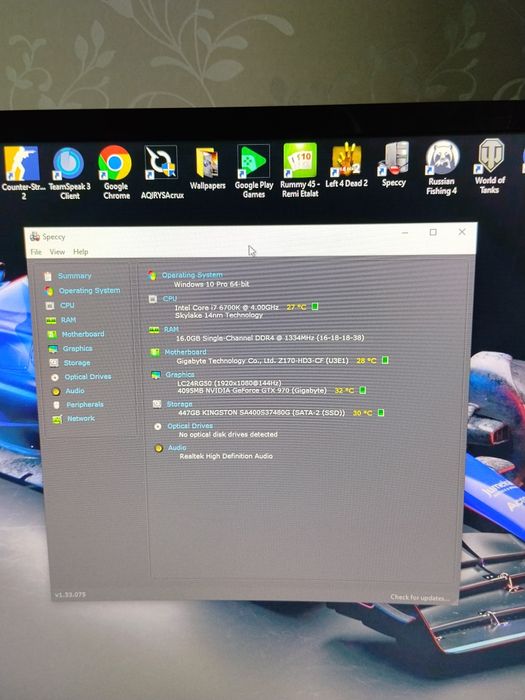Open the Help menu in Speccy

[80, 252]
